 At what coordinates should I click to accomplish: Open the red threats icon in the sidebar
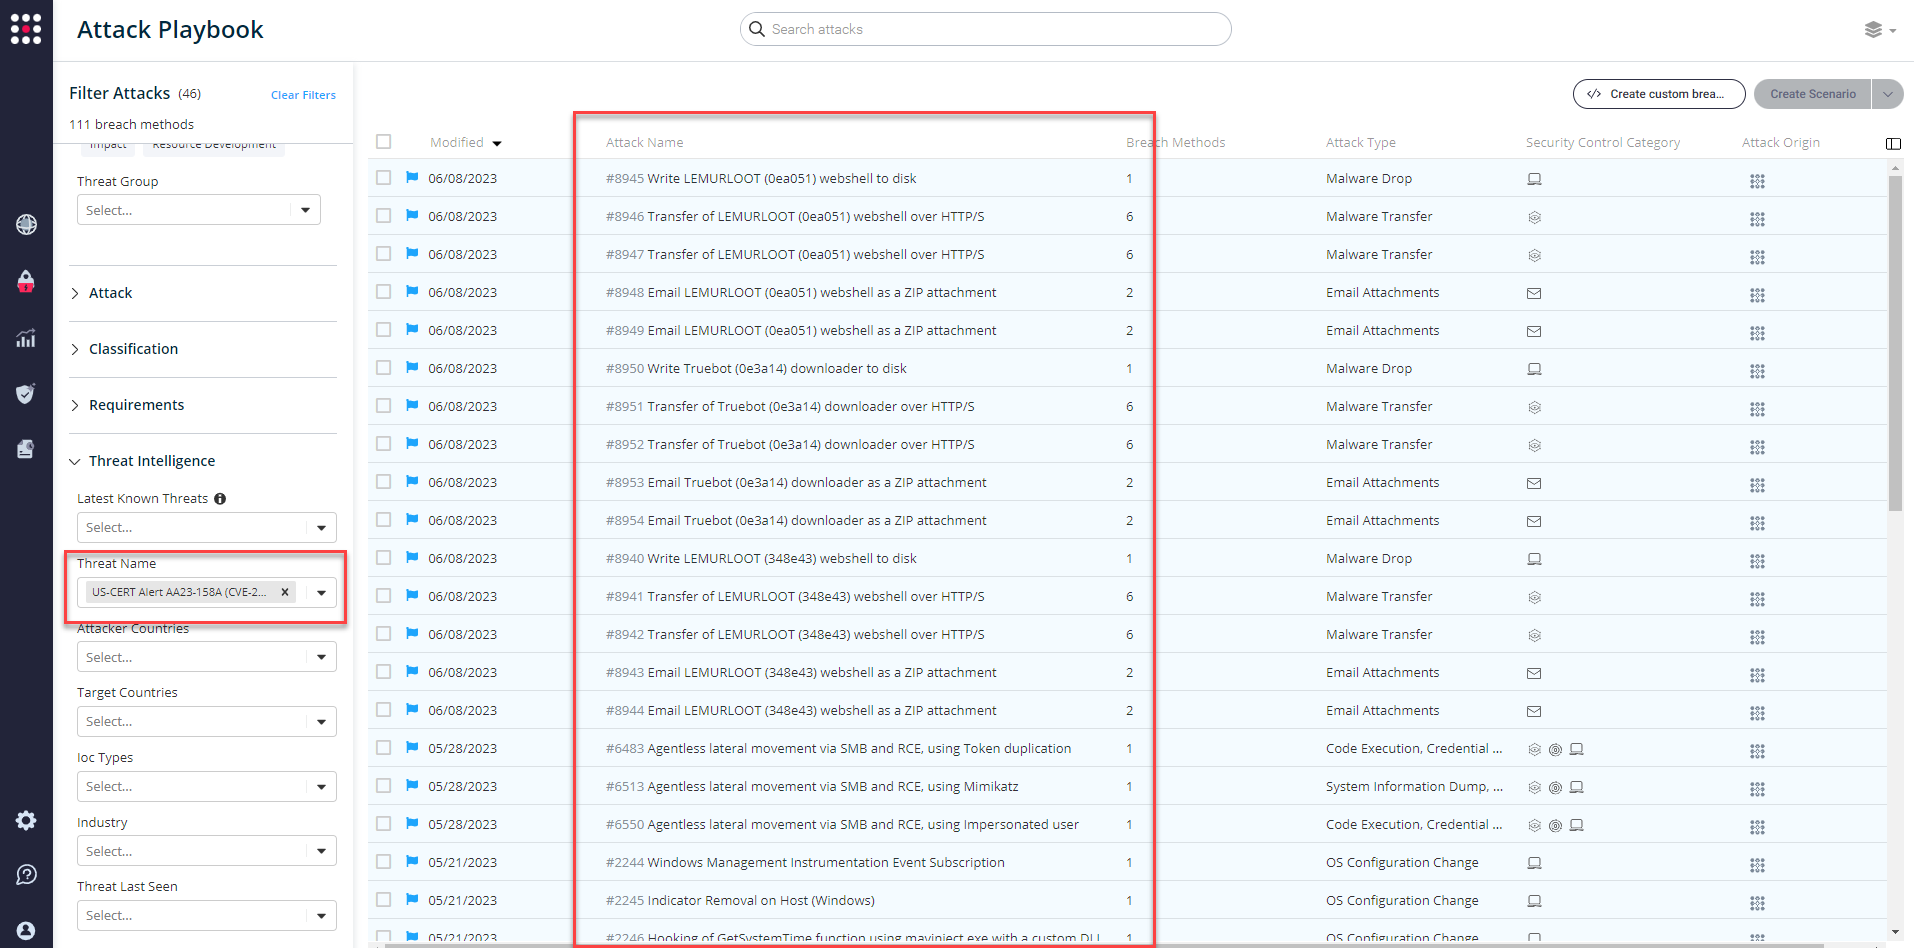pos(26,282)
